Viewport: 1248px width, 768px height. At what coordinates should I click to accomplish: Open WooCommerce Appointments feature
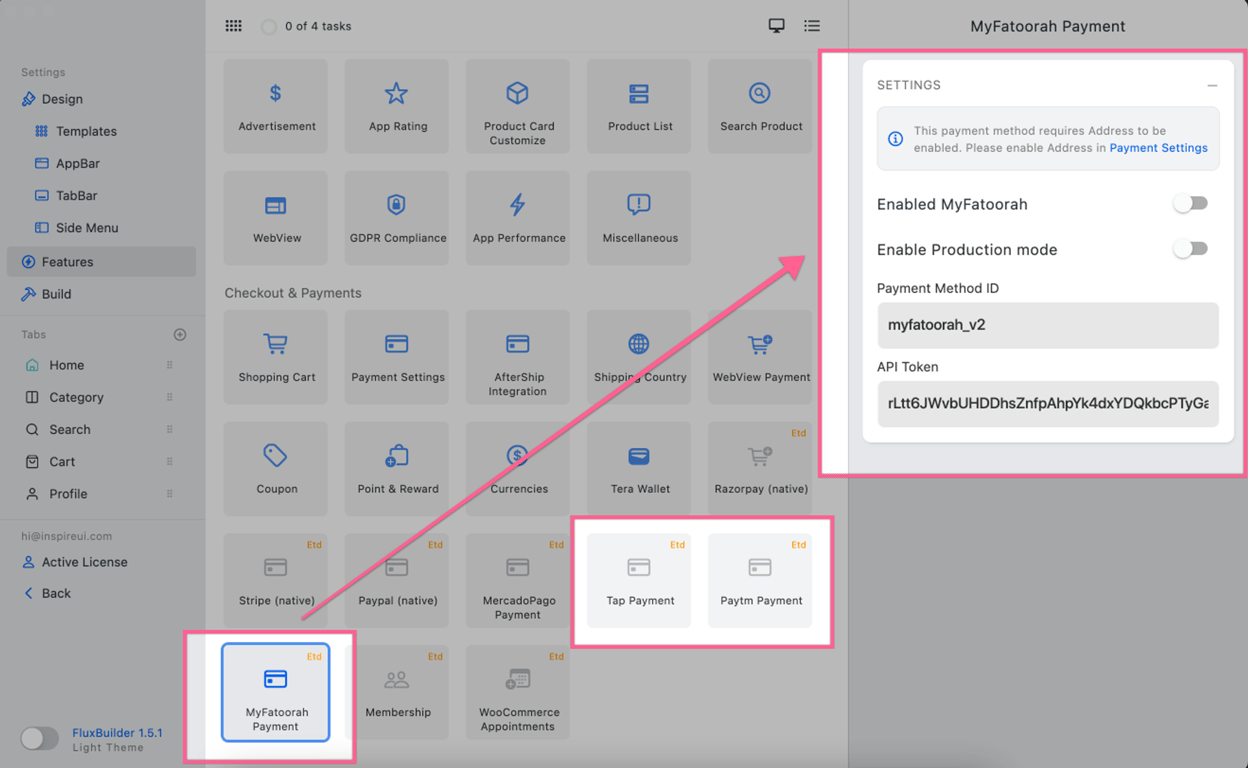point(518,693)
